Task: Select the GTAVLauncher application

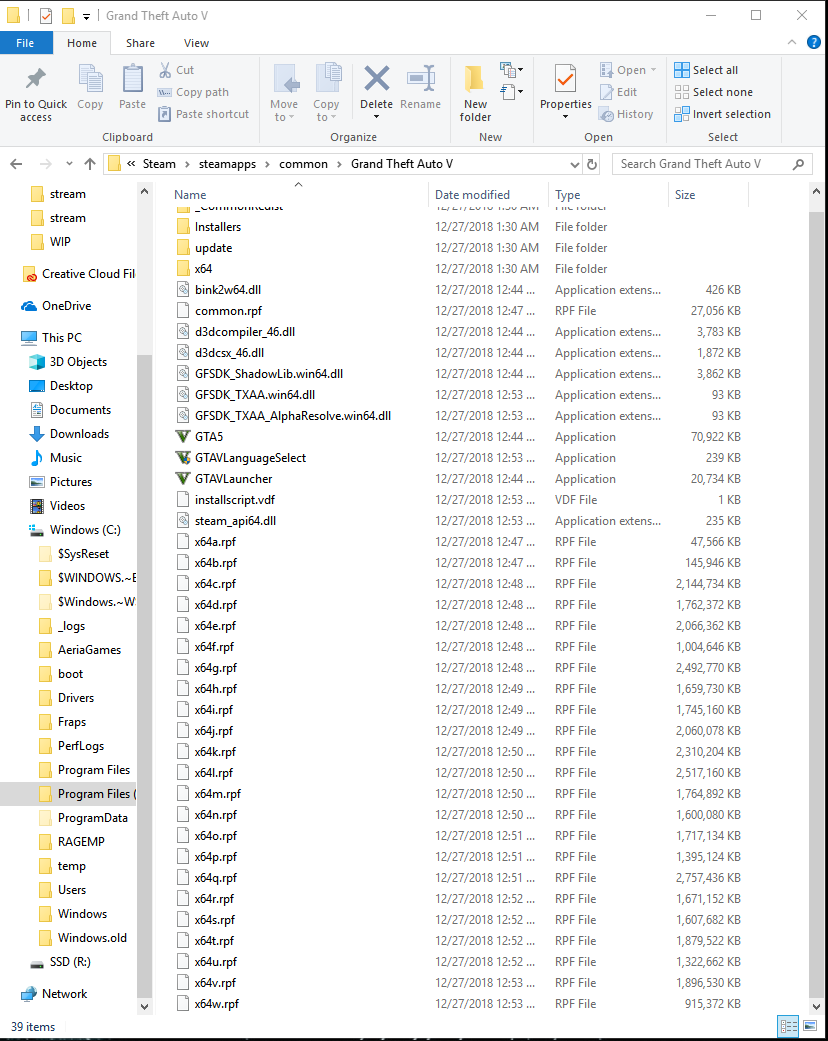Action: (233, 479)
